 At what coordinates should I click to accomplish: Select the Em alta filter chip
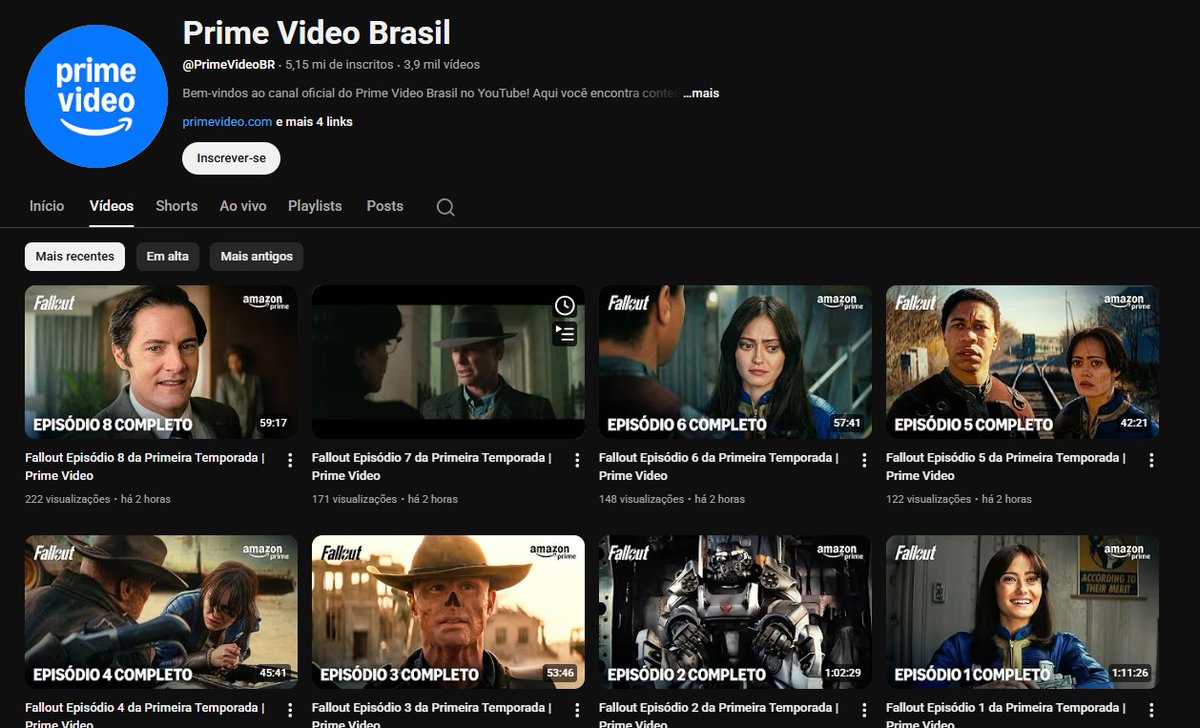pos(168,256)
